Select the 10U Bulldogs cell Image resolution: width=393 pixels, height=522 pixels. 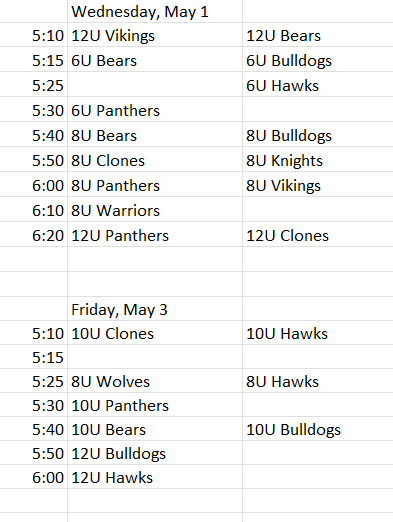318,429
